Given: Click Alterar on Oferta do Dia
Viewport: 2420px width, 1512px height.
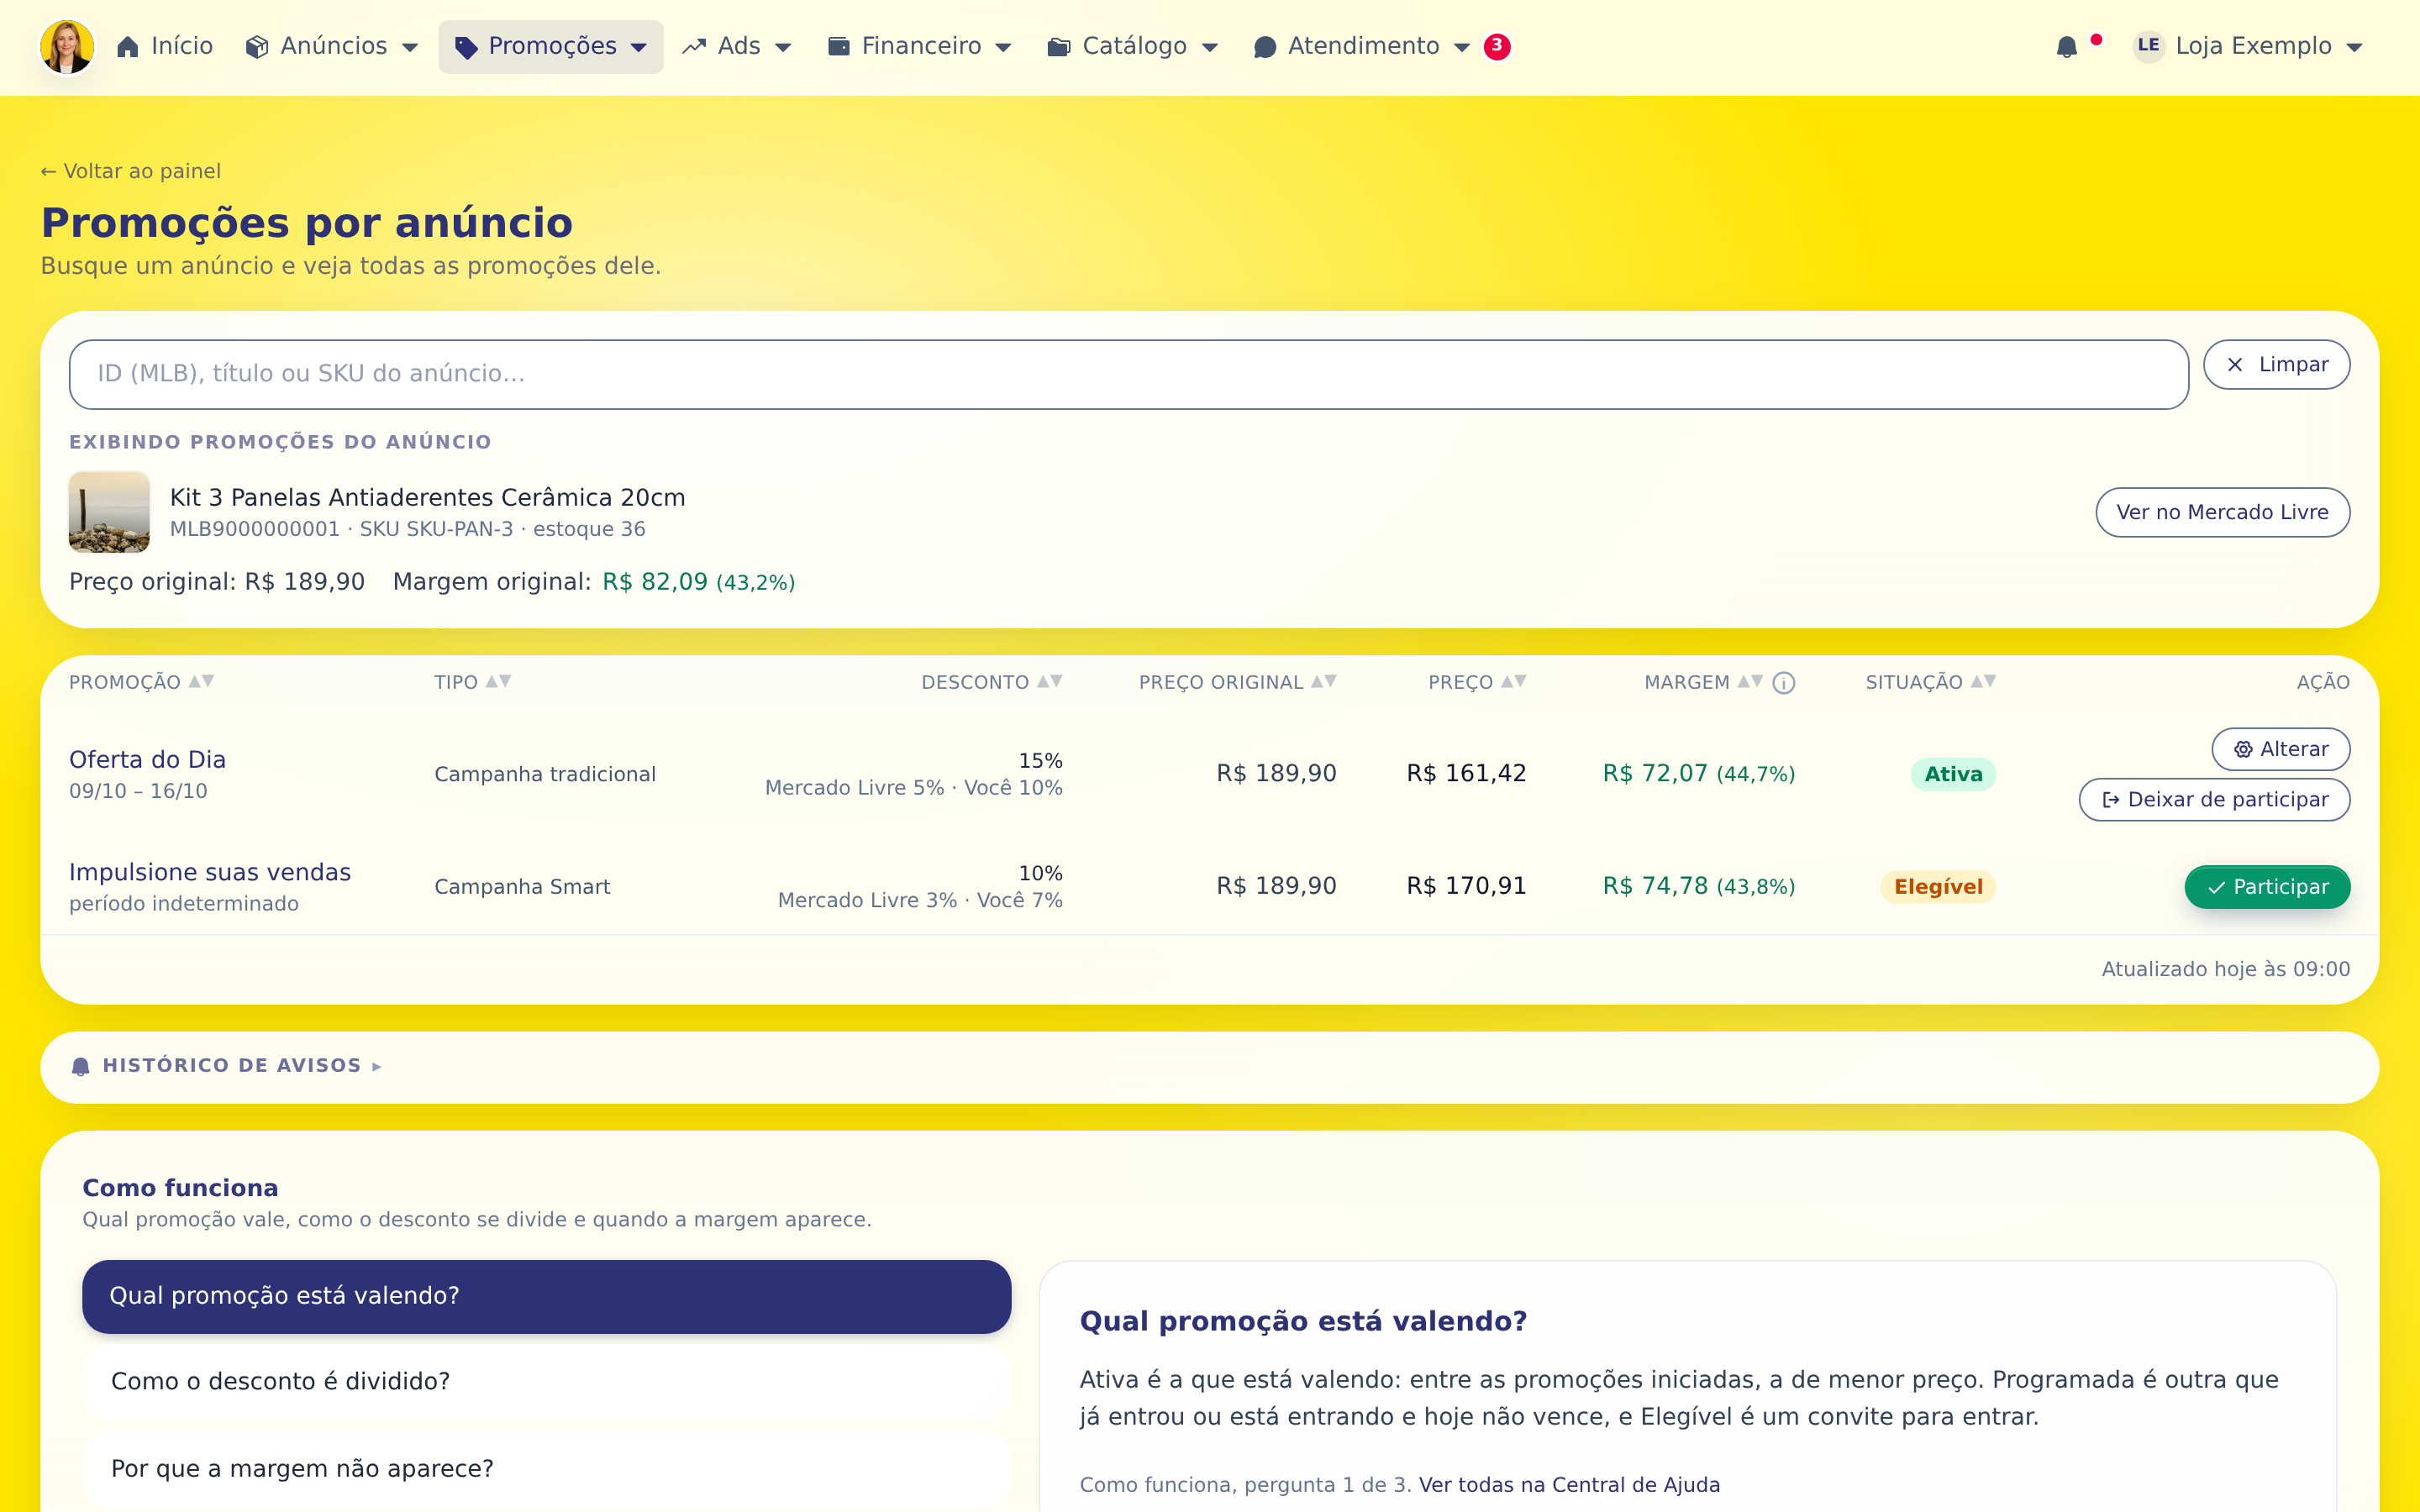Looking at the screenshot, I should point(2280,749).
